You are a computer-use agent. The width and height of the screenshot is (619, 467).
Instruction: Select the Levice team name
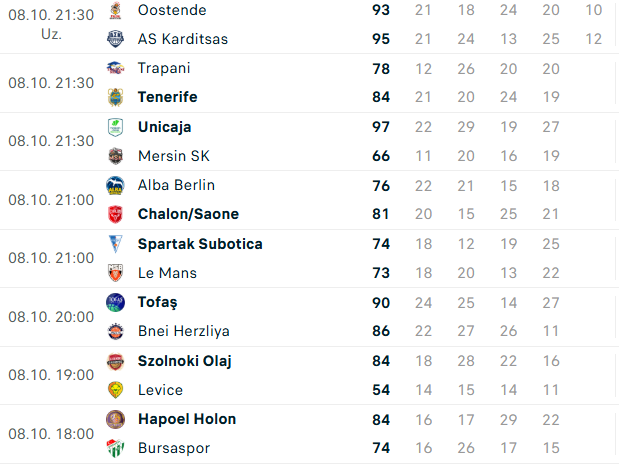(160, 390)
